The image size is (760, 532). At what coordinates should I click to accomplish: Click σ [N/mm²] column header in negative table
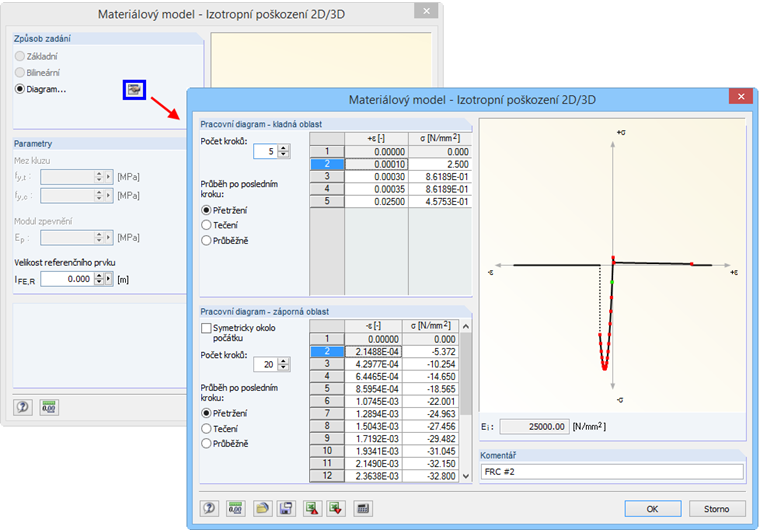[430, 326]
